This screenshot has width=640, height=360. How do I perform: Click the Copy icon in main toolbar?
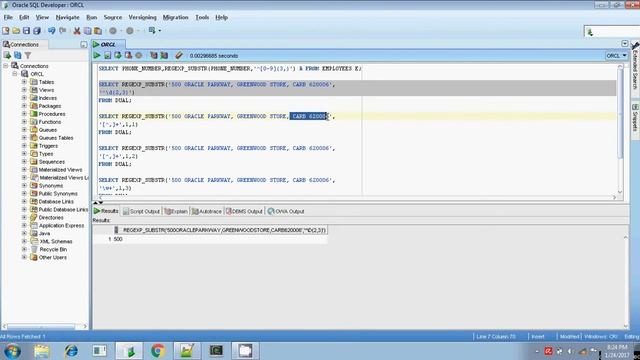pyautogui.click(x=87, y=31)
